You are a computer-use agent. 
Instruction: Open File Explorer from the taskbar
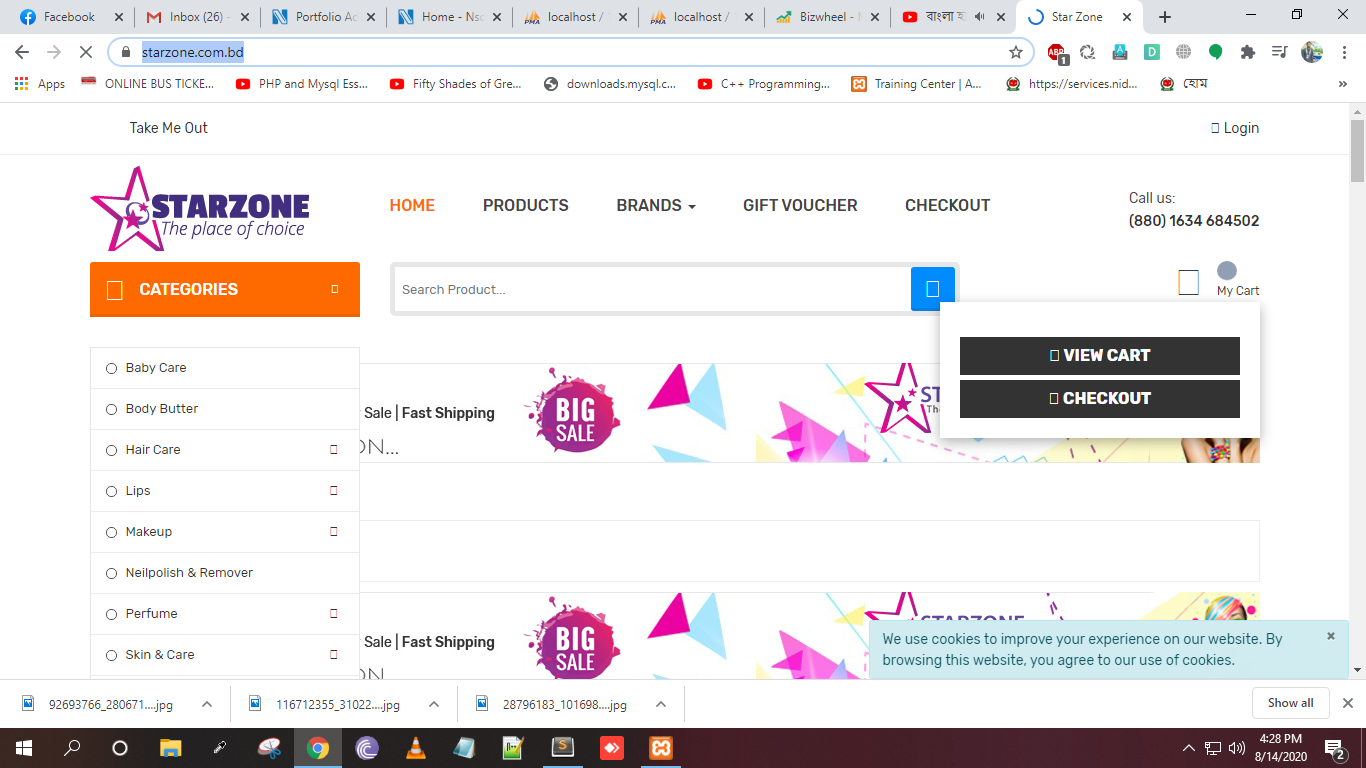coord(171,747)
